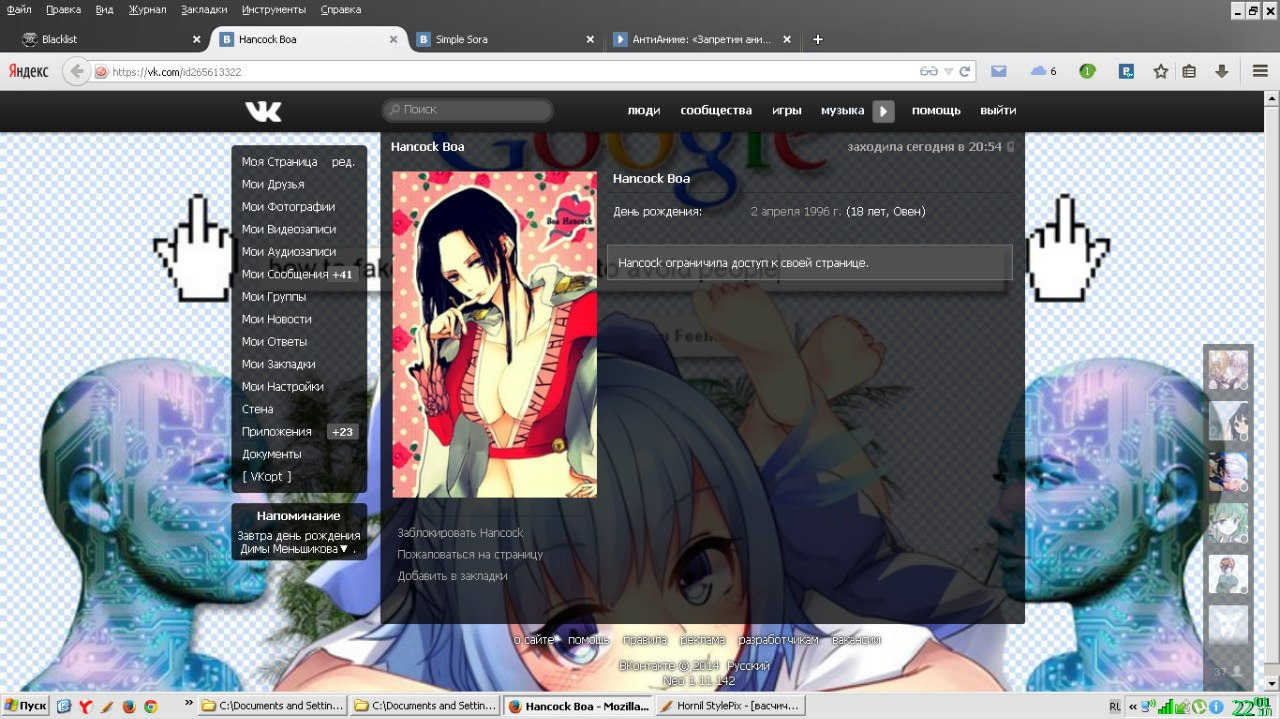Open downloads with the arrow icon
The width and height of the screenshot is (1280, 719).
[x=1221, y=71]
